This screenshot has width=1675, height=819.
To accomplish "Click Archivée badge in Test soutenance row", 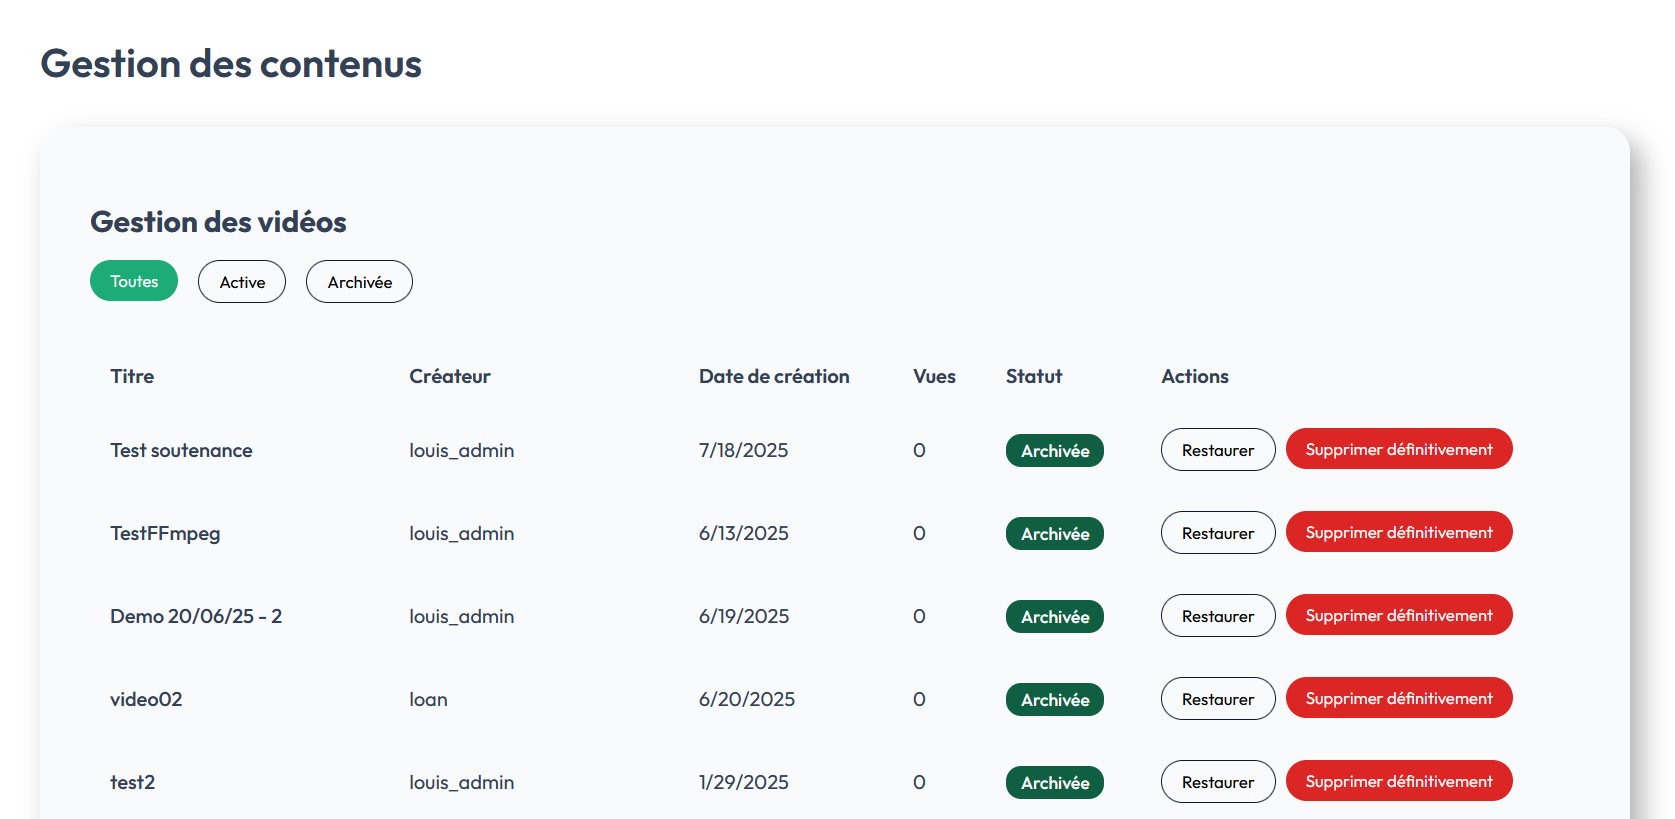I will click(x=1055, y=451).
